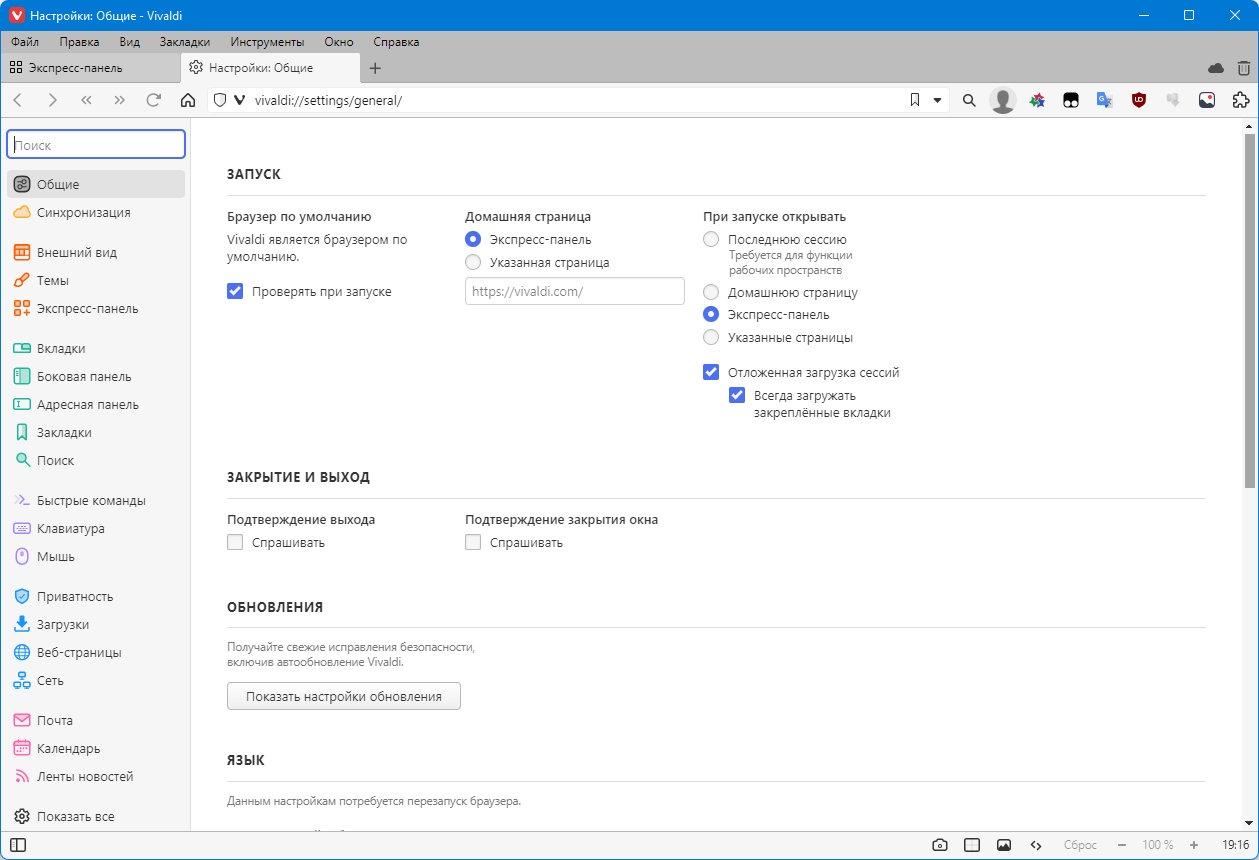The height and width of the screenshot is (860, 1259).
Task: Select Указанная страница radio button
Action: point(473,262)
